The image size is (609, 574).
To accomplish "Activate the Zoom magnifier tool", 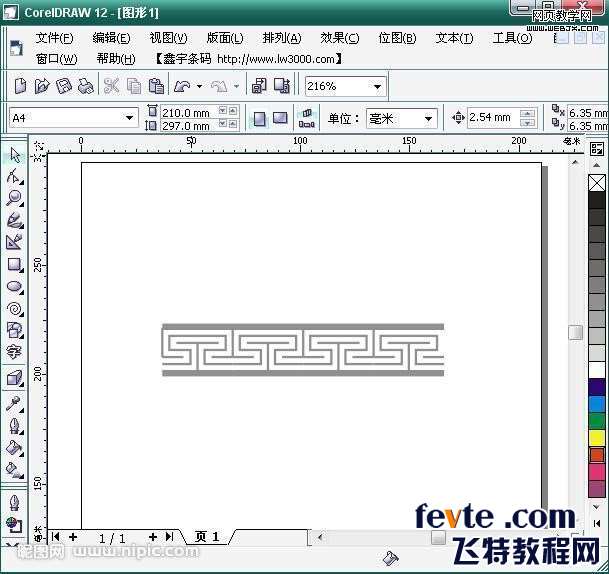I will (x=15, y=198).
